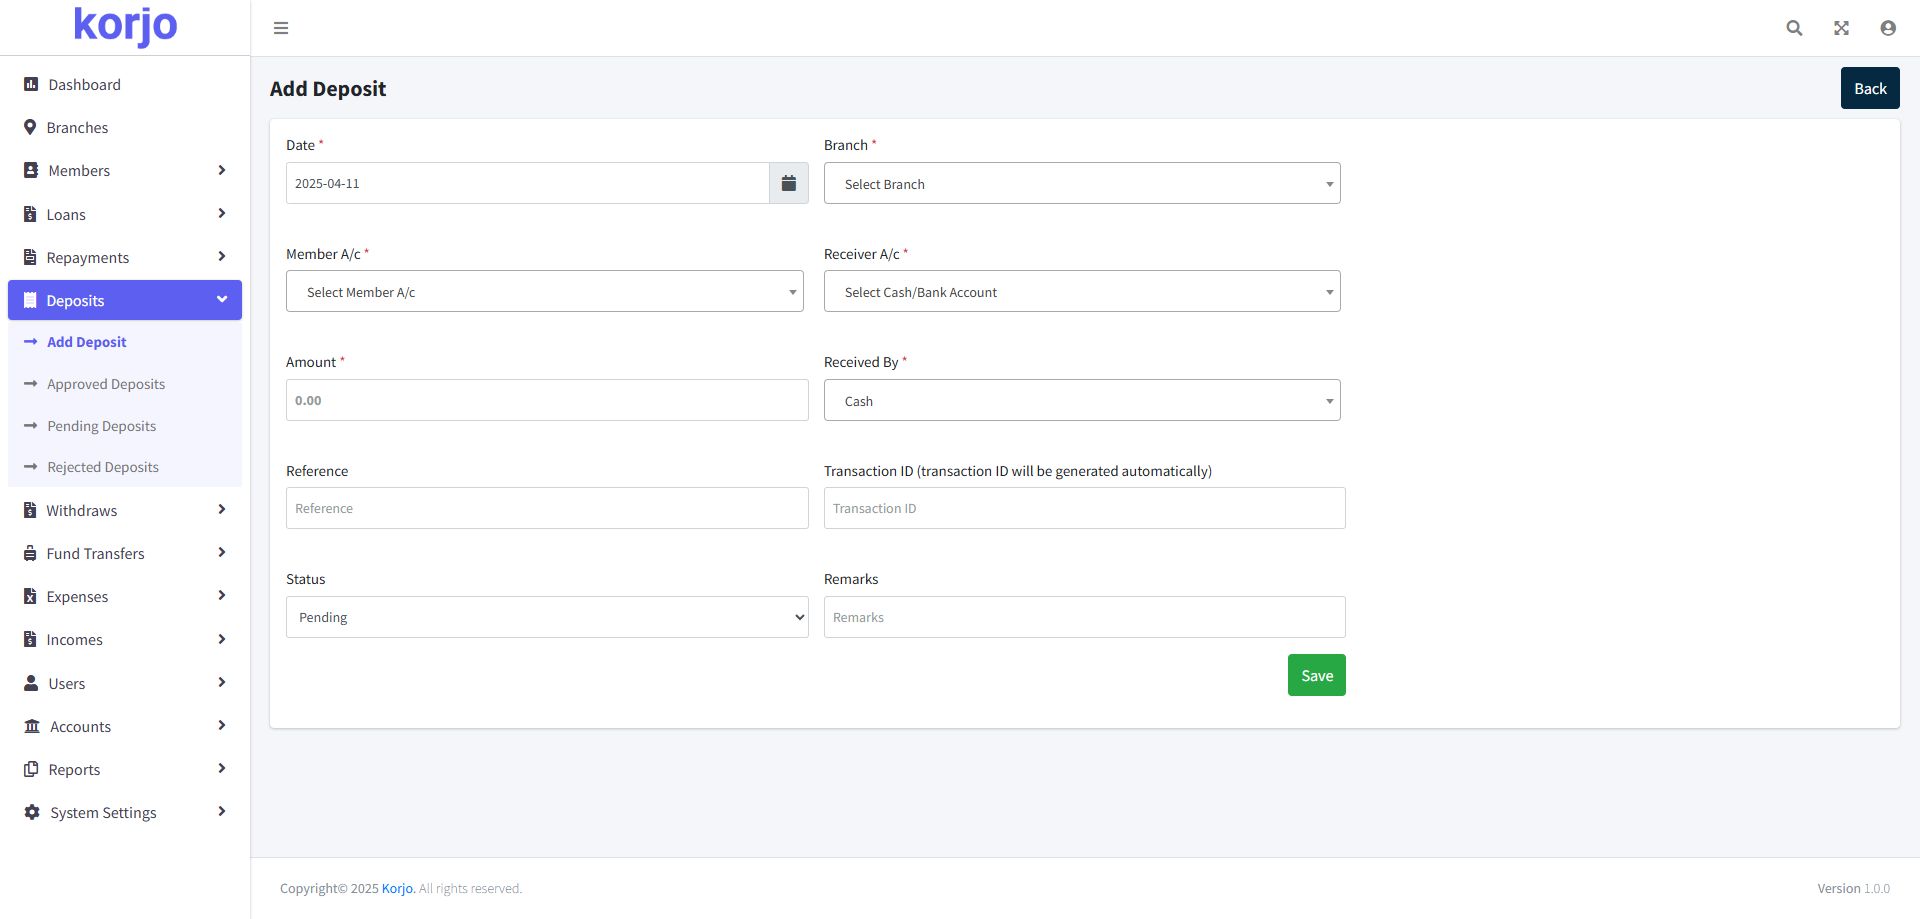Open the Select Branch dropdown
This screenshot has width=1920, height=919.
coord(1081,184)
